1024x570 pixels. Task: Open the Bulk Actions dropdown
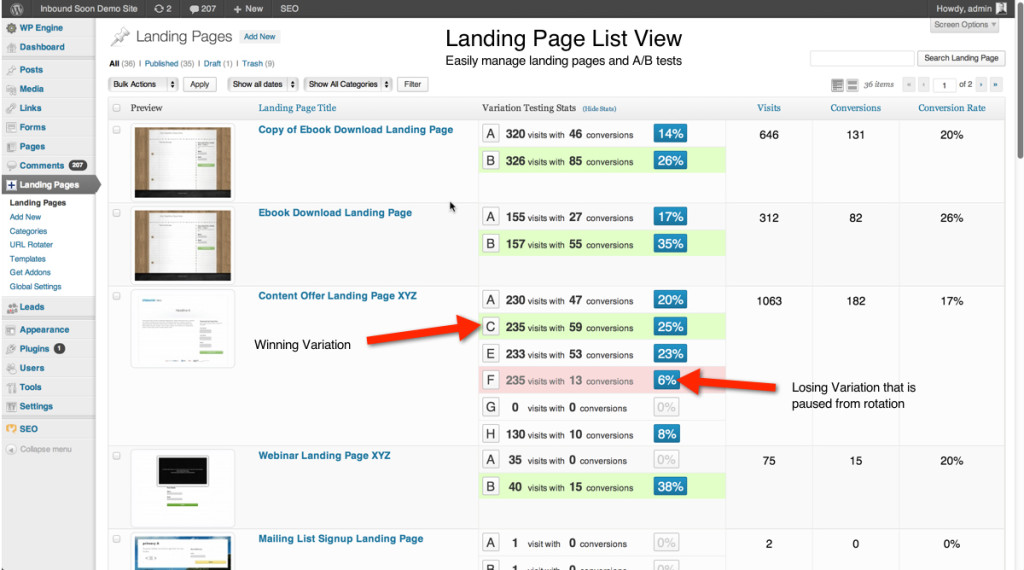[x=143, y=84]
